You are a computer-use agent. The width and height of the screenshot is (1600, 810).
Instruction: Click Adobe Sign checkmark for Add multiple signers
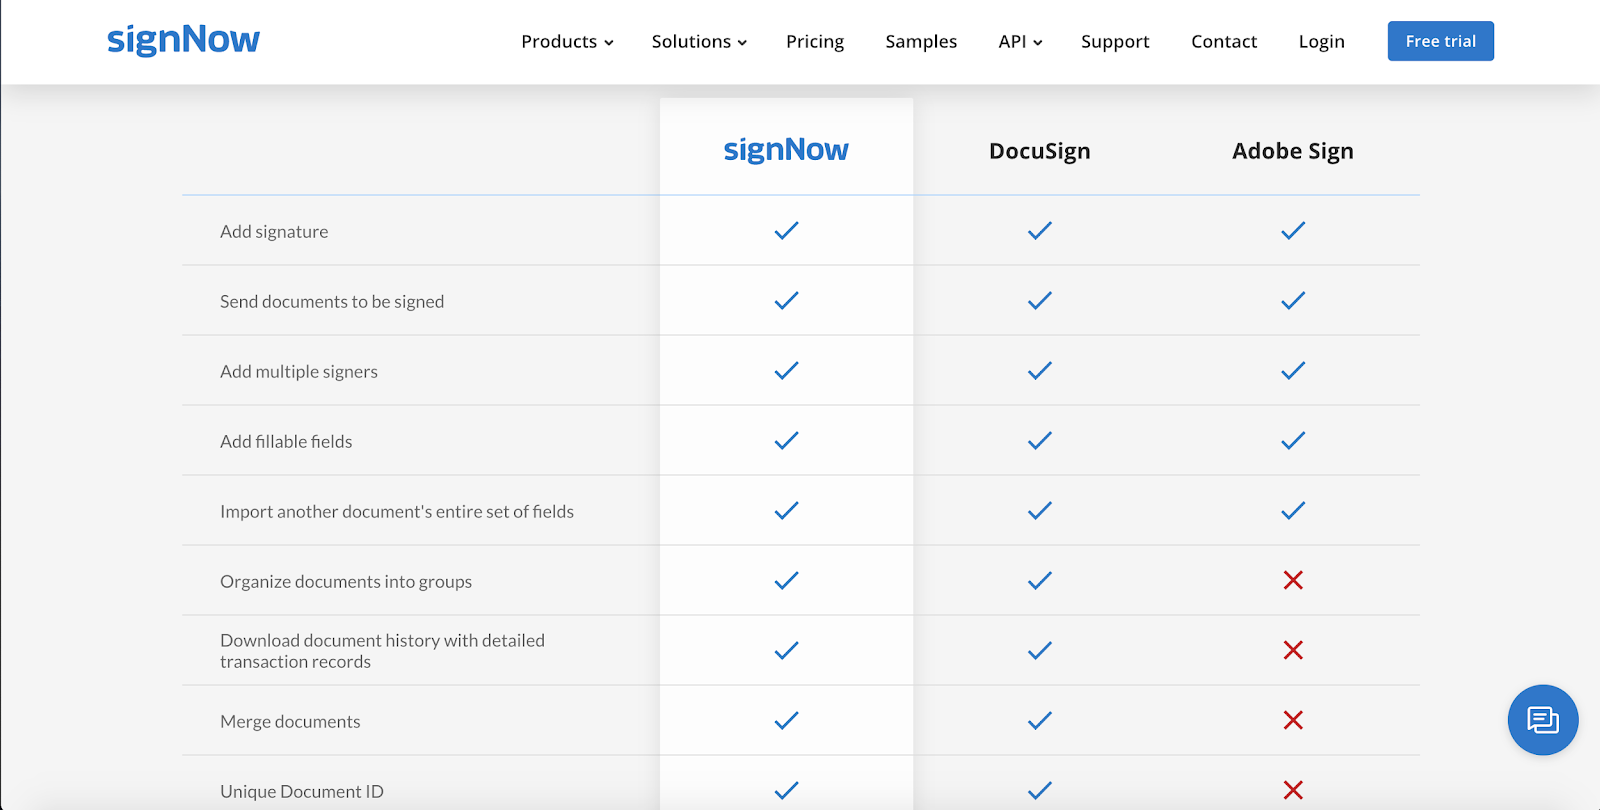pos(1293,371)
